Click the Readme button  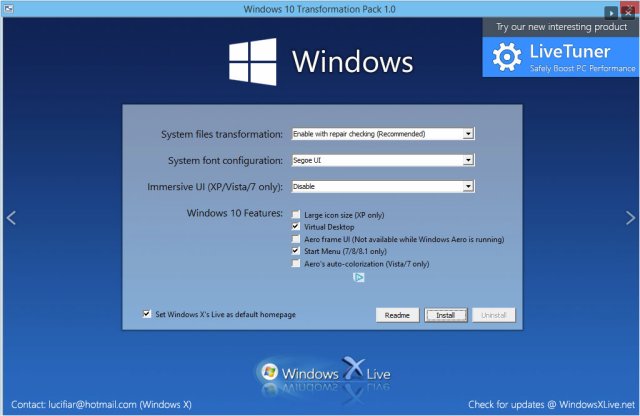(x=397, y=315)
